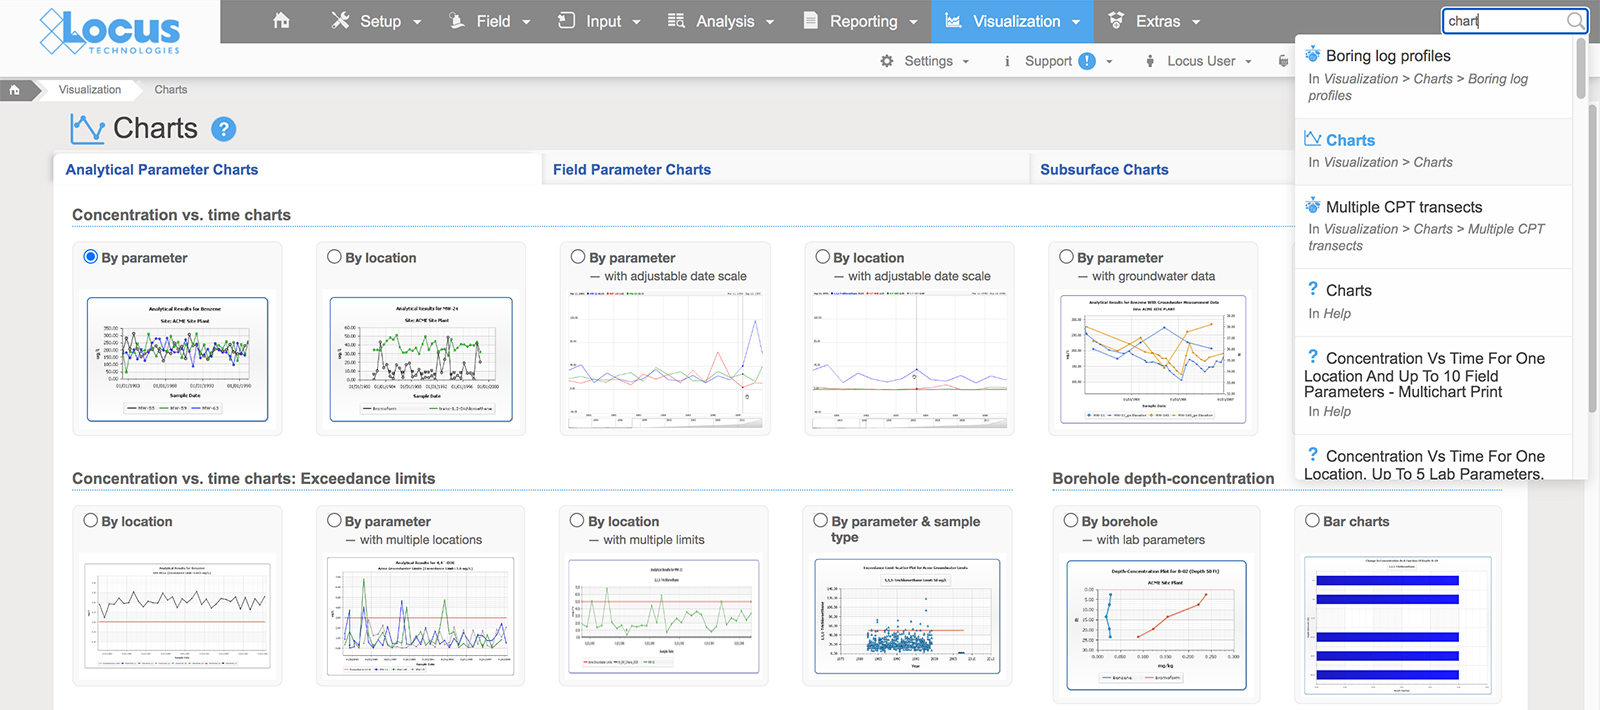
Task: Open Multiple CPT transects search result
Action: 1434,226
